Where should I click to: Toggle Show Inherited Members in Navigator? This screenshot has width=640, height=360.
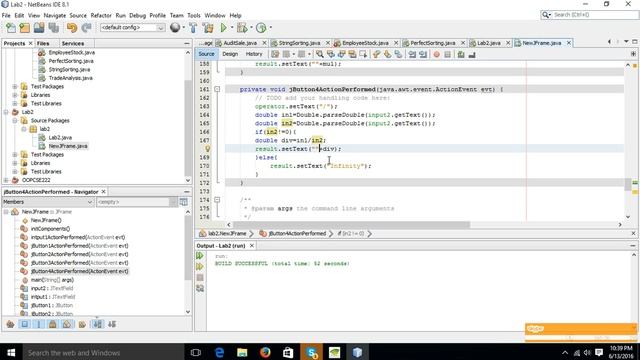pos(11,324)
